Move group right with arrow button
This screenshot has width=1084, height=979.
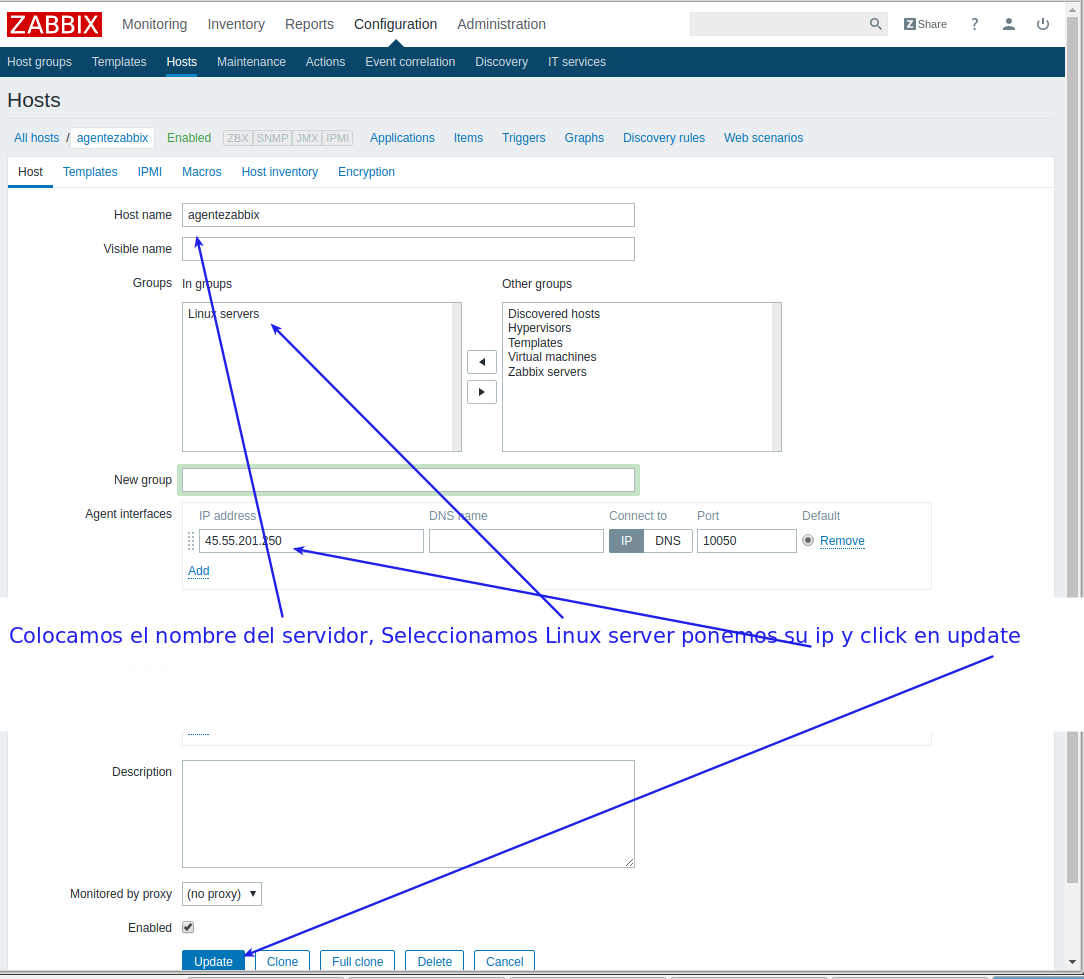[x=482, y=392]
